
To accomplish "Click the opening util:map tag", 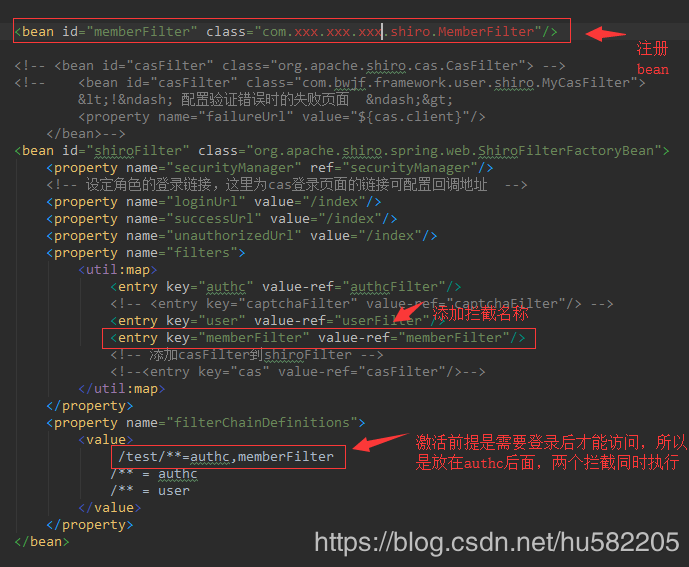I will (118, 270).
